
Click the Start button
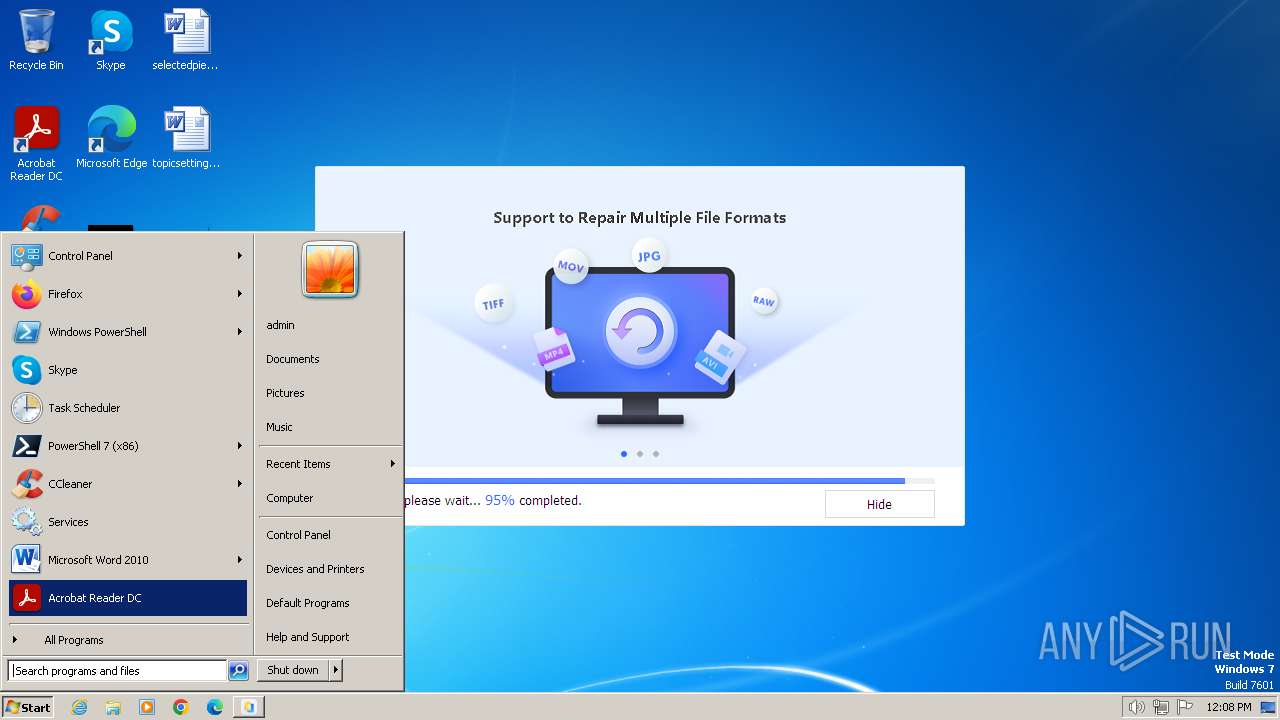[x=28, y=707]
